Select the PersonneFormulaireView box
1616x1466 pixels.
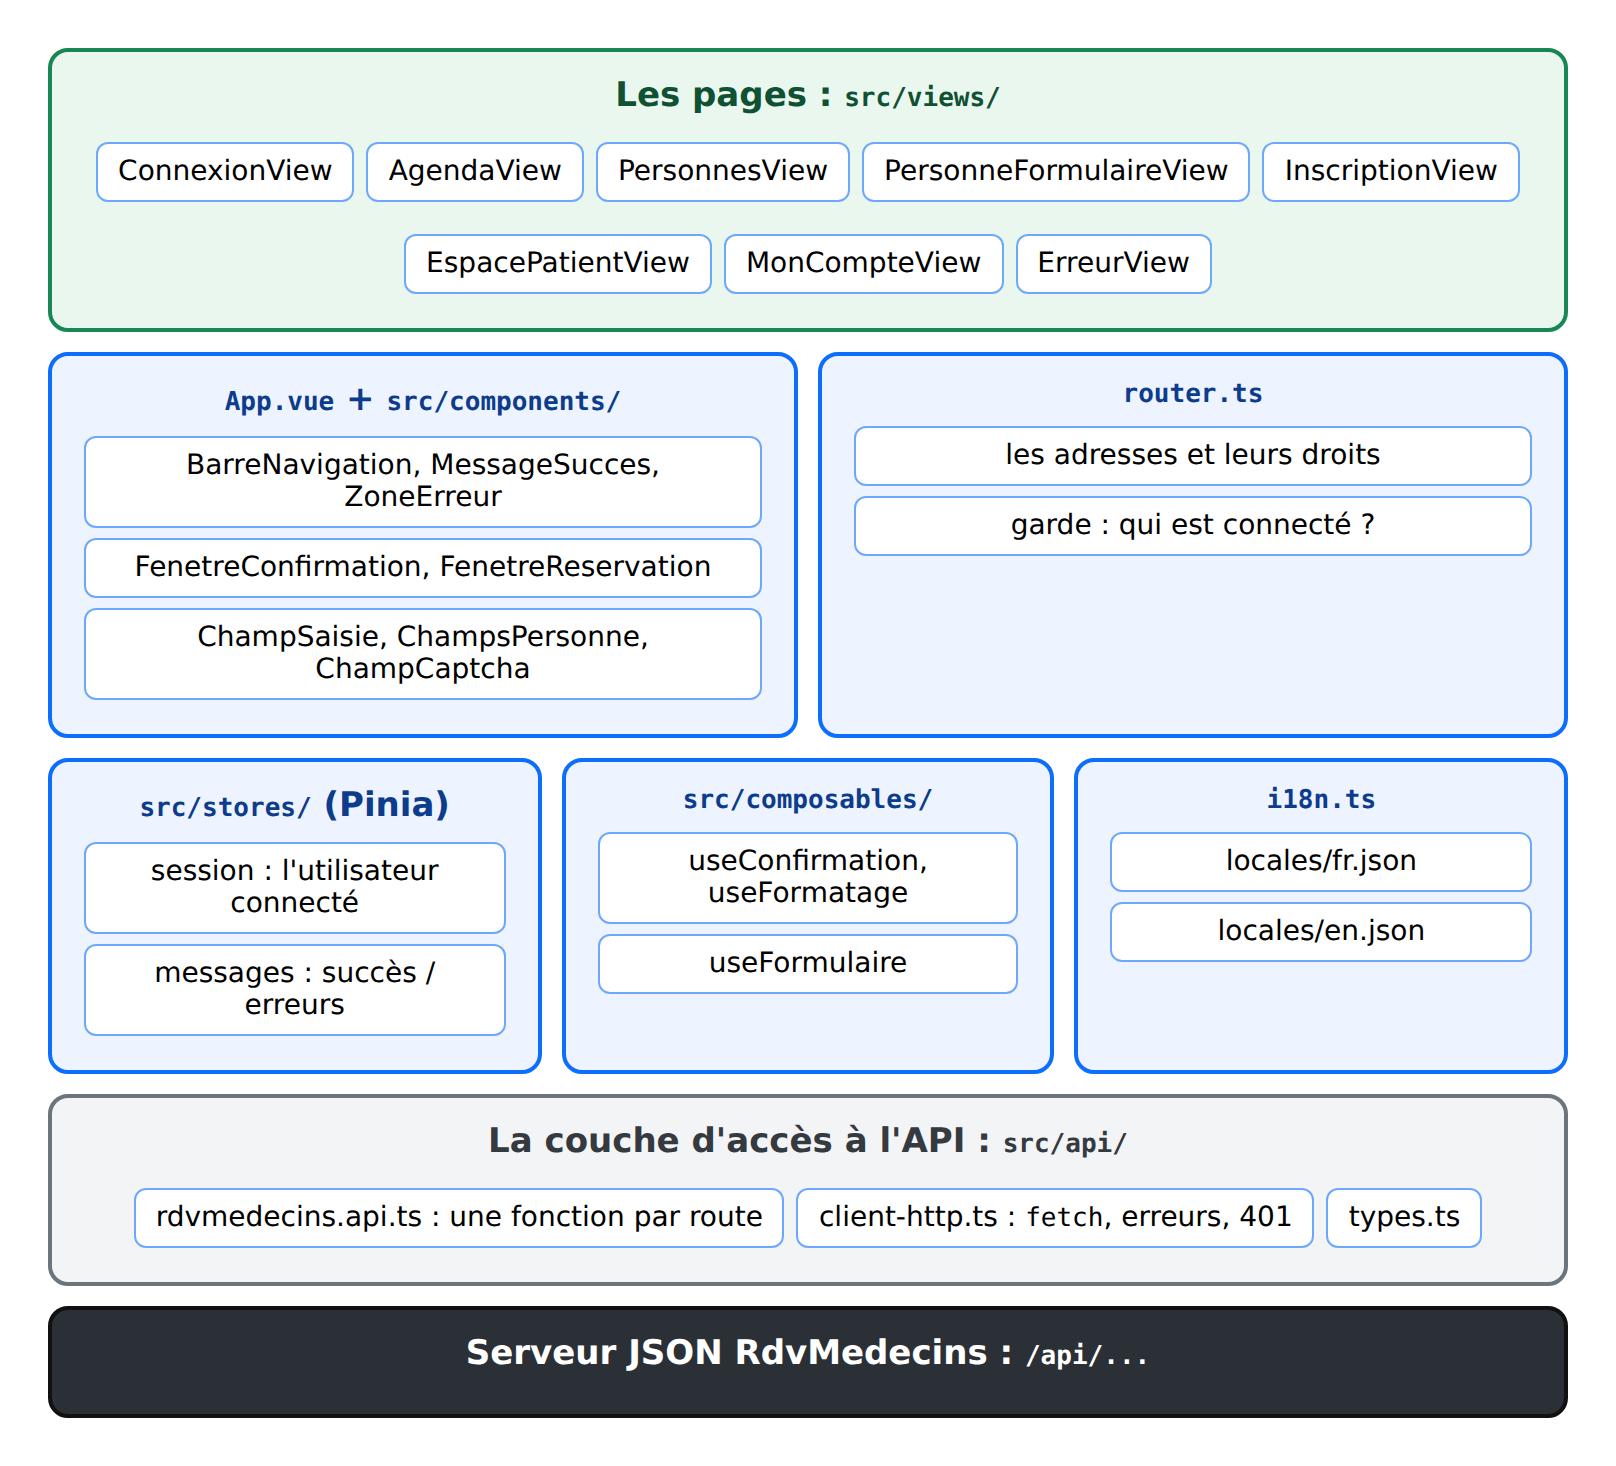click(x=1056, y=172)
